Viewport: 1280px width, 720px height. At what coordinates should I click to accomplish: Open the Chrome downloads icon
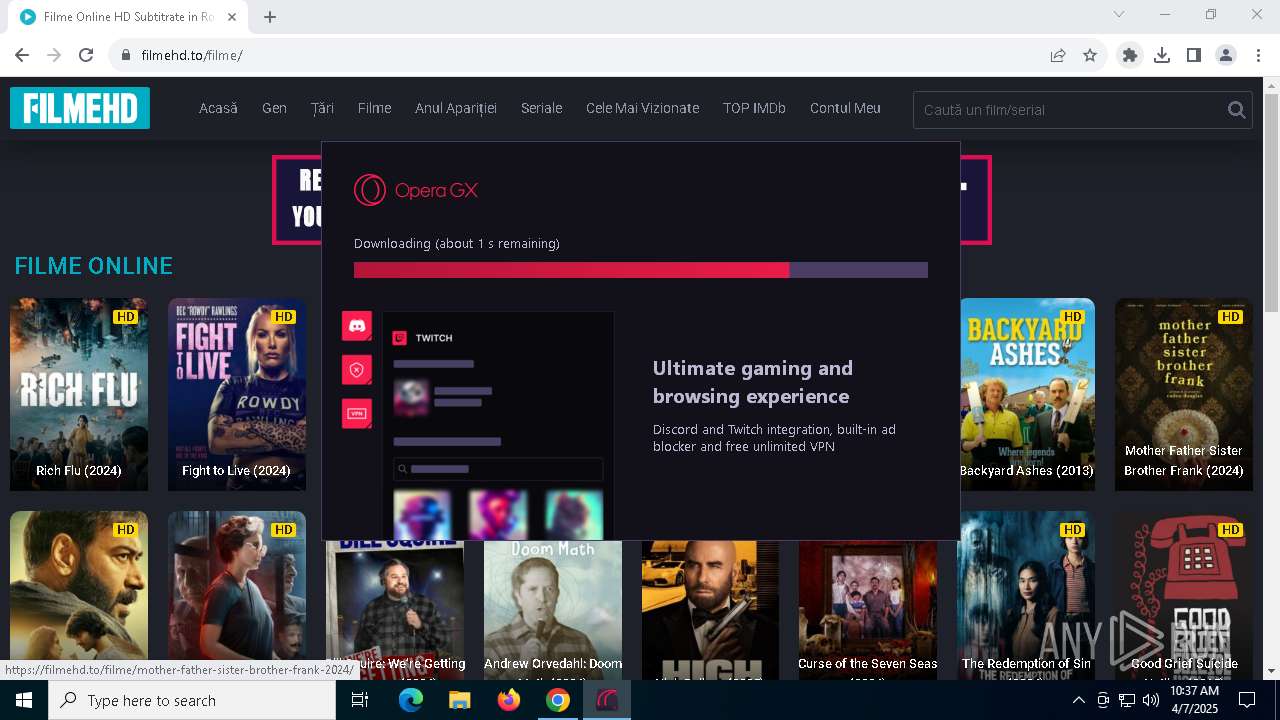tap(1162, 55)
